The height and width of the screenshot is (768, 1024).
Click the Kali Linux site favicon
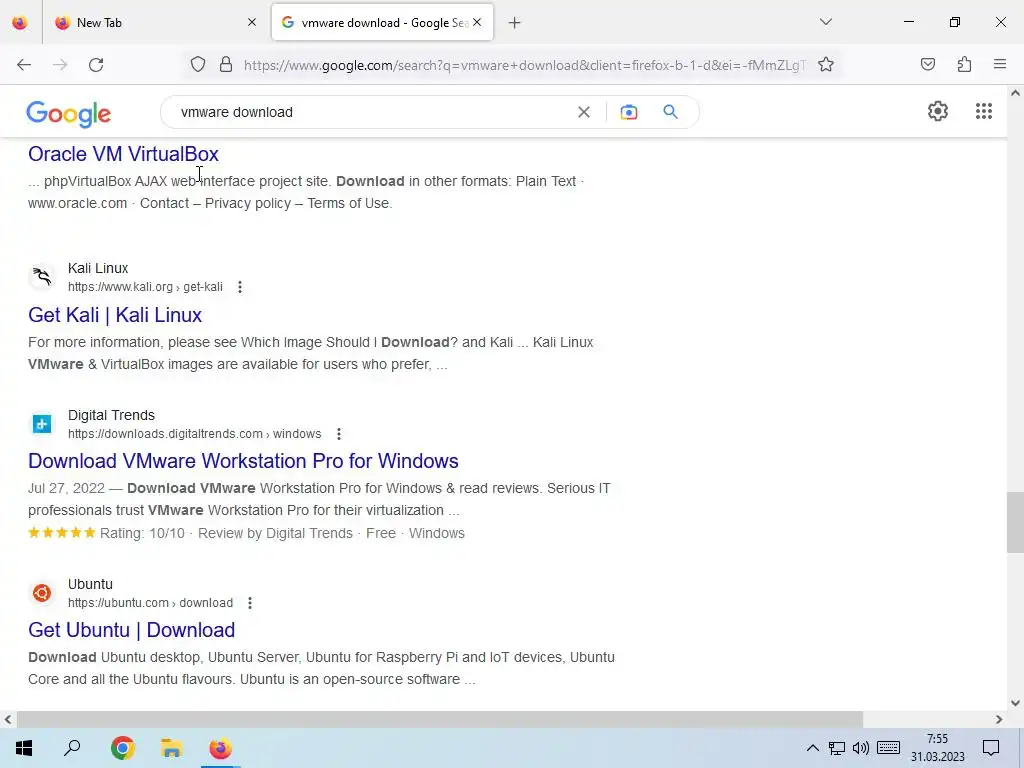[42, 277]
